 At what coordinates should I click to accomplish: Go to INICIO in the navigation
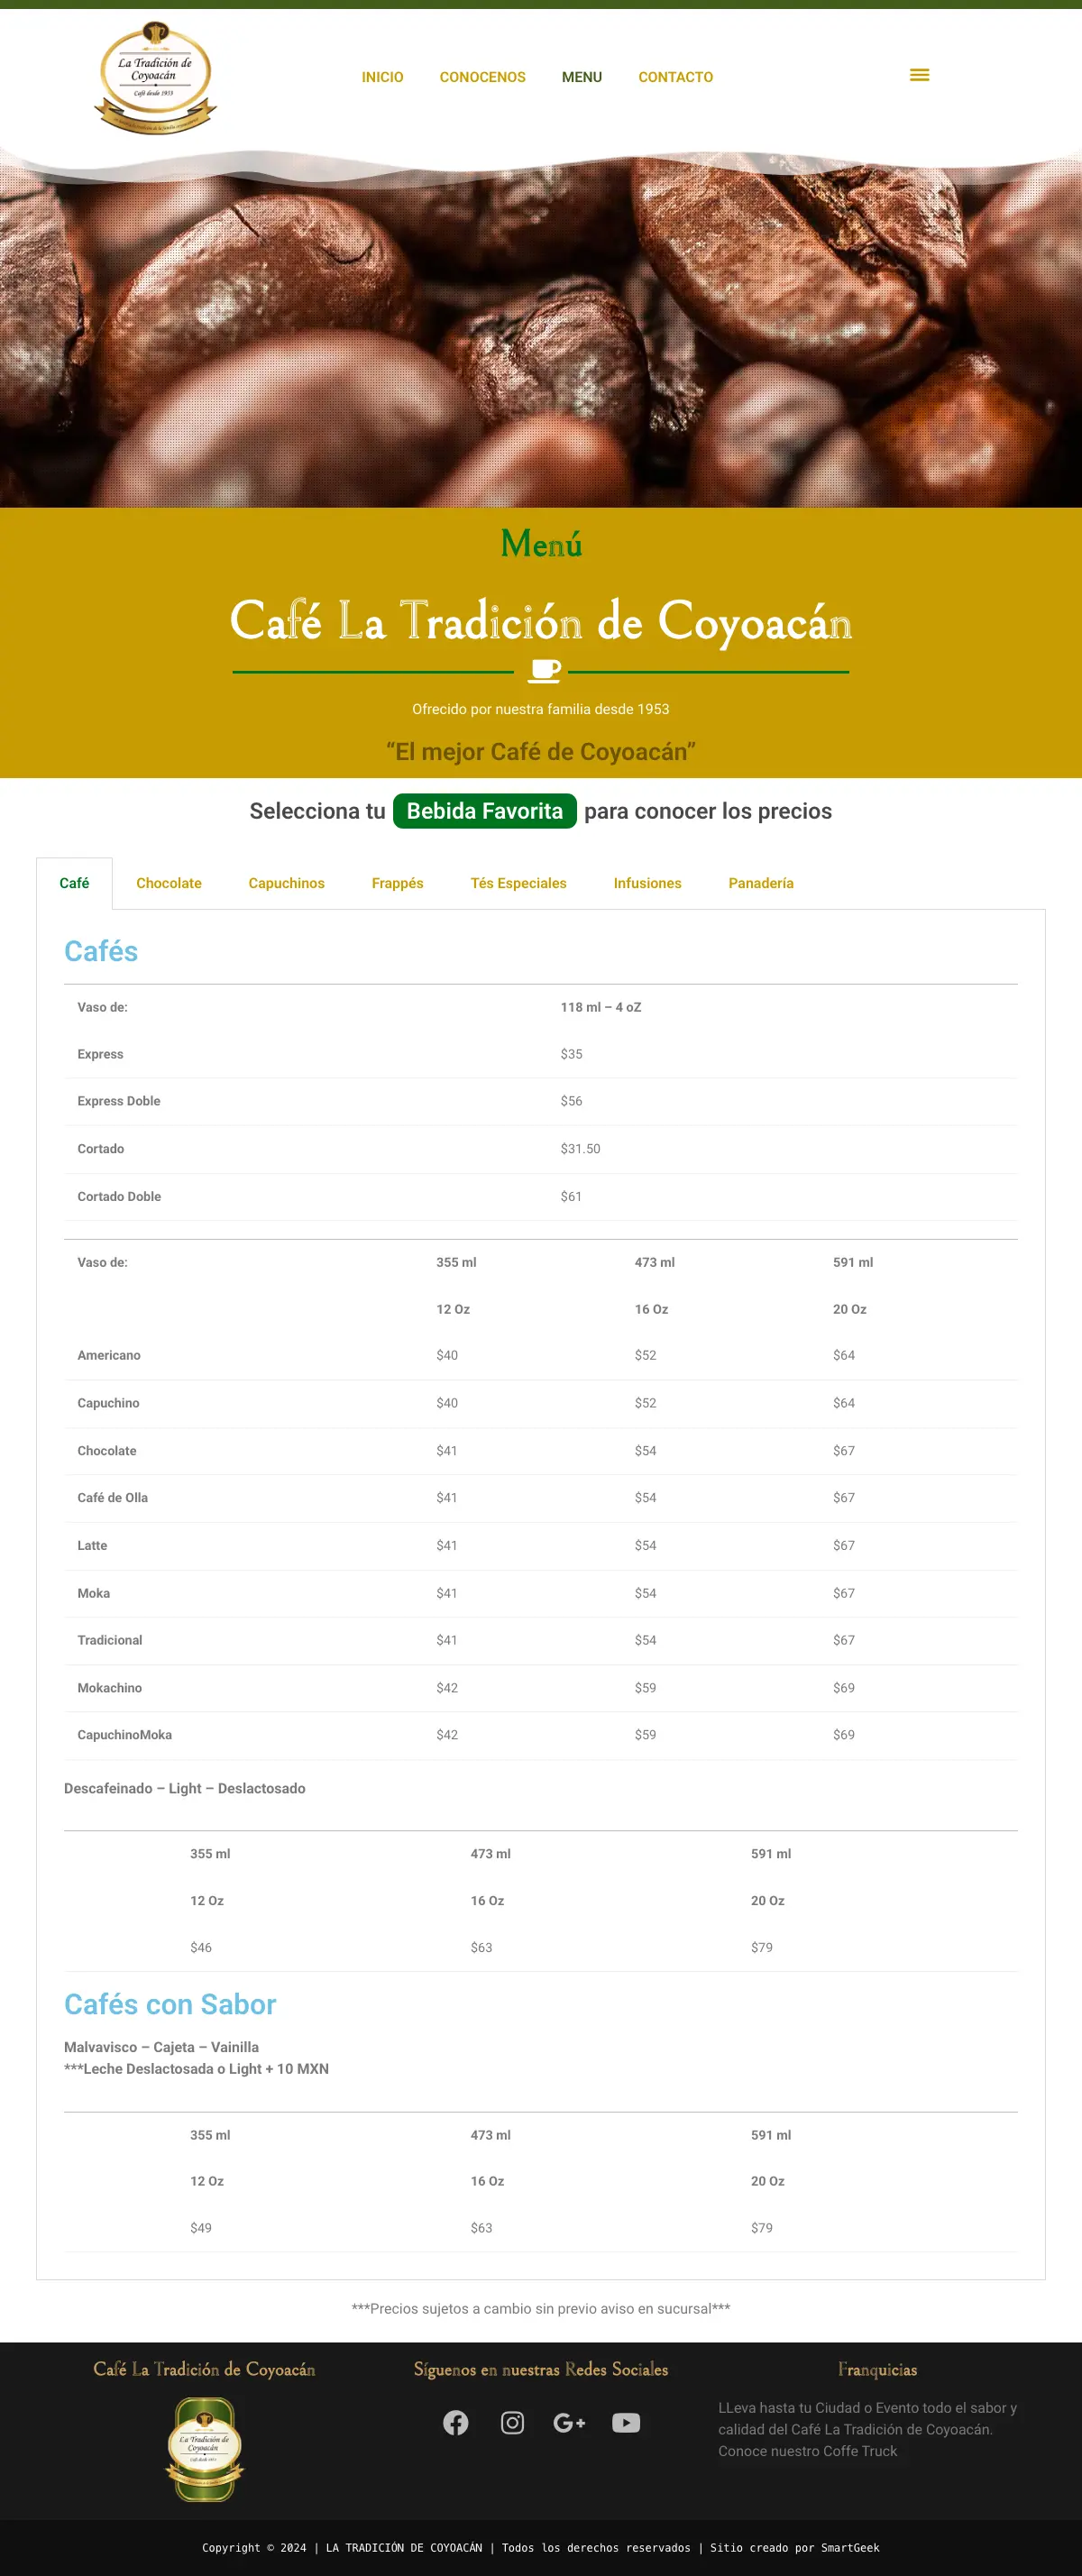pos(383,77)
